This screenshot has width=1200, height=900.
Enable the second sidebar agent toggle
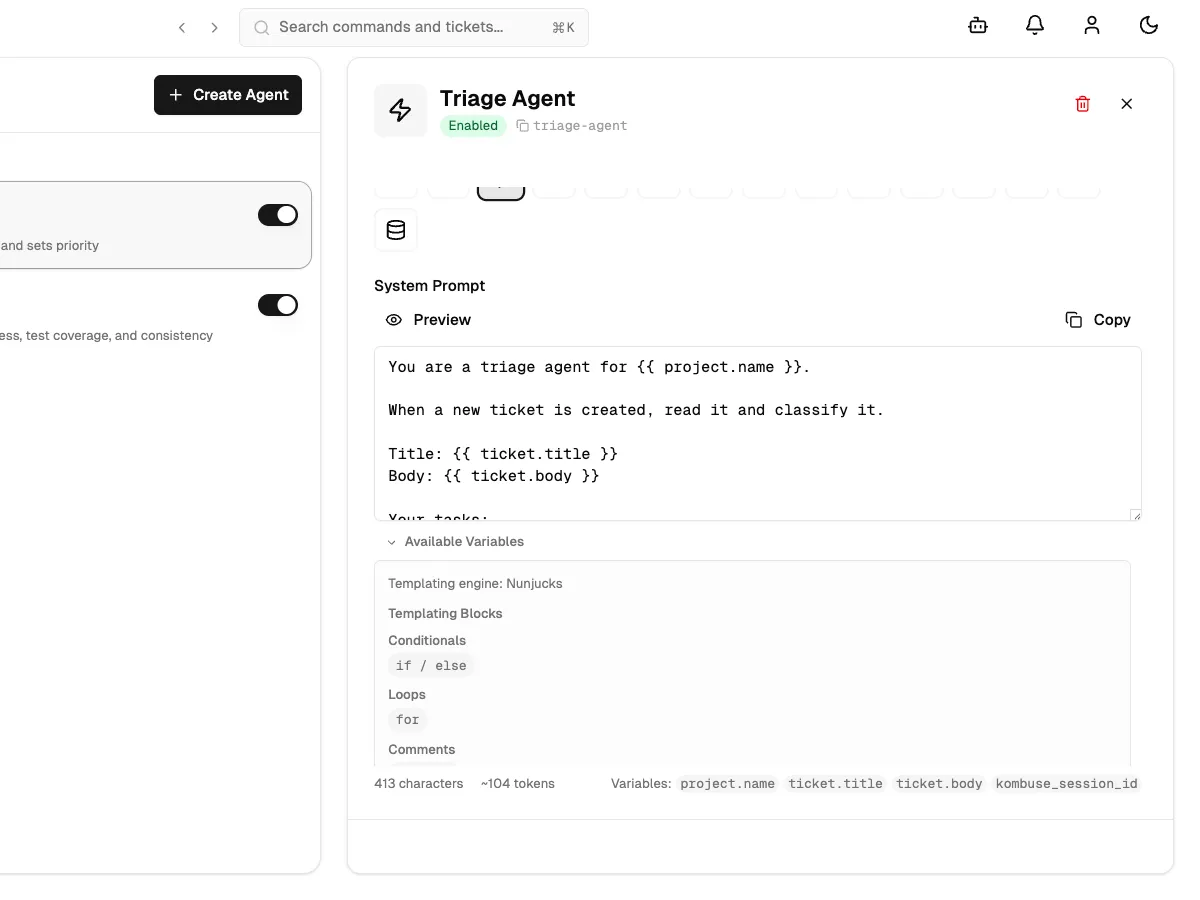277,305
